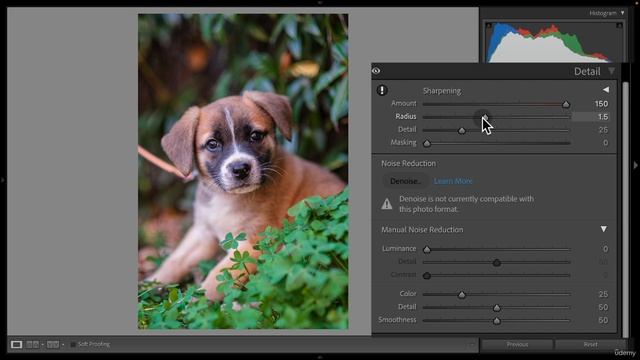Click the right panel collapse arrow
640x360 pixels.
(636, 165)
